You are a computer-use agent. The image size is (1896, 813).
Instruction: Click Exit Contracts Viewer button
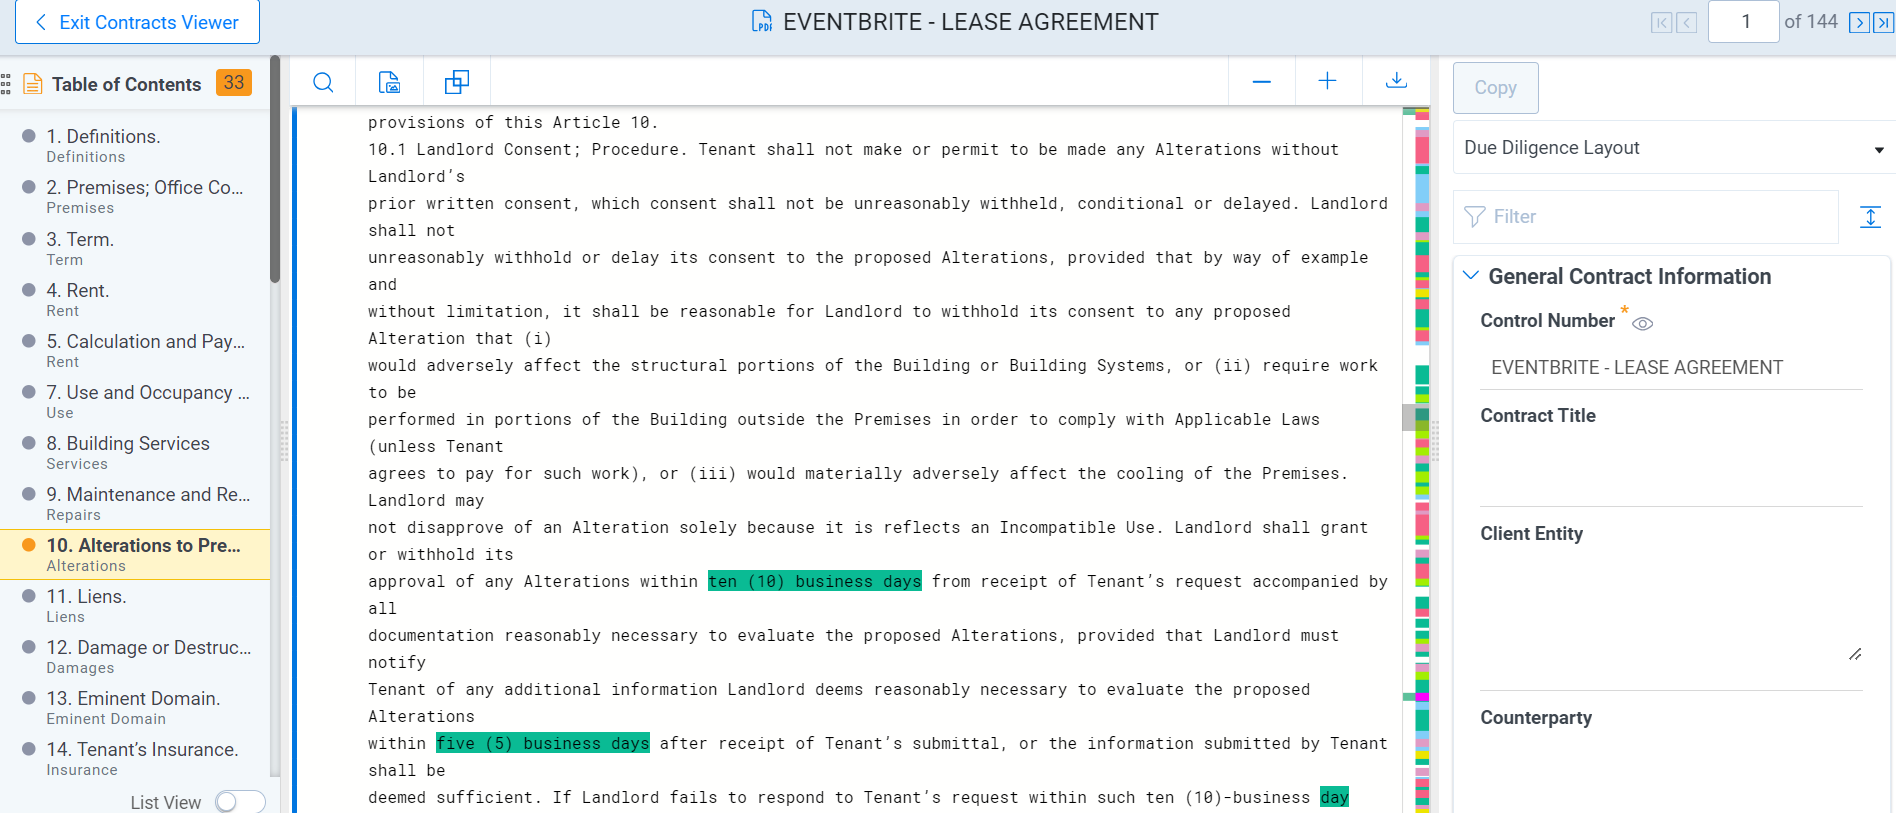pyautogui.click(x=137, y=22)
